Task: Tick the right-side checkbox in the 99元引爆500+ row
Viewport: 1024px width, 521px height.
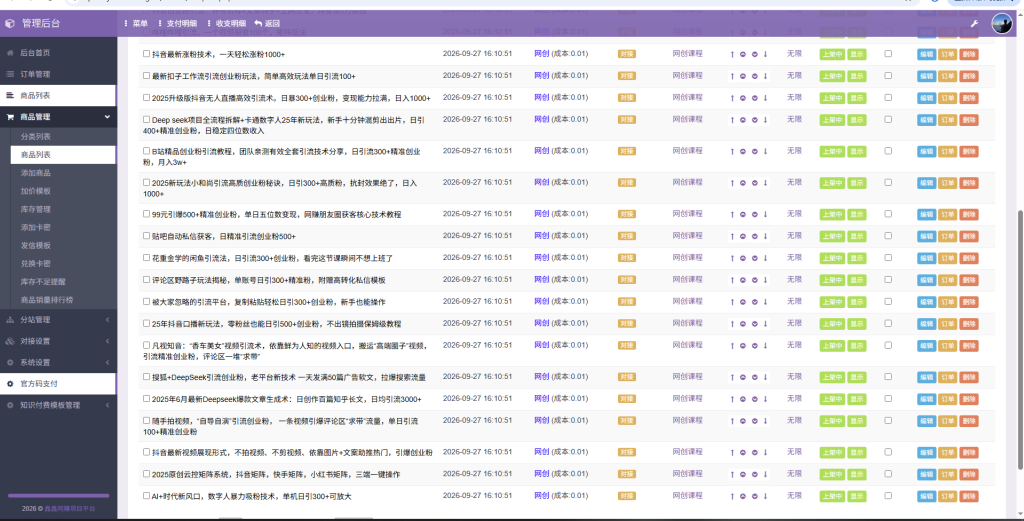Action: (888, 213)
